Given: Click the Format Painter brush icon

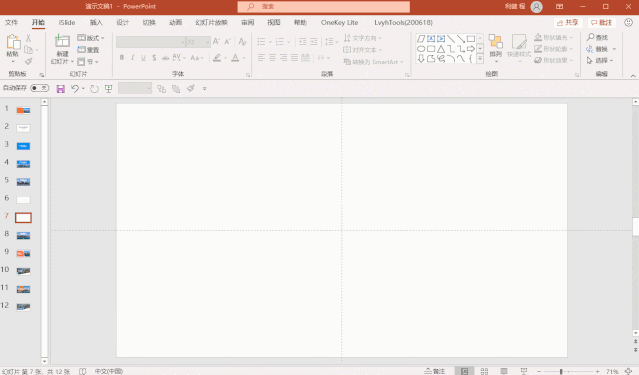Looking at the screenshot, I should (x=29, y=61).
